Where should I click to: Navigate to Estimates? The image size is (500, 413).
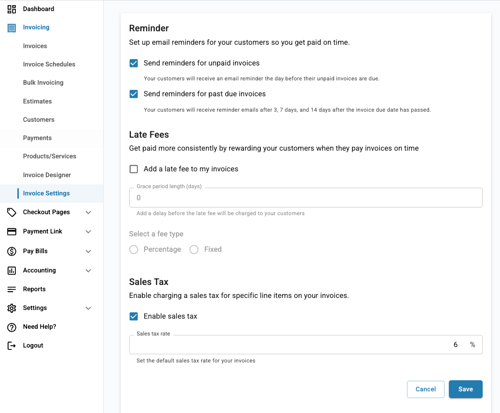[x=37, y=101]
